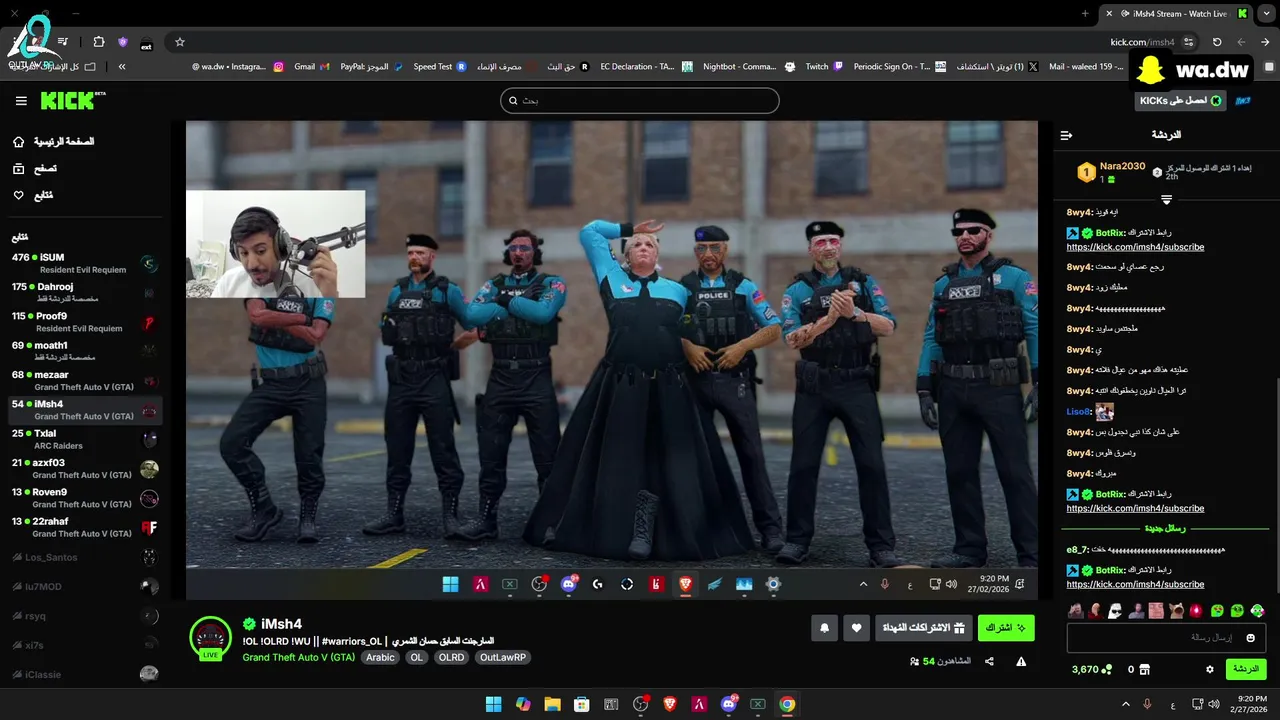The height and width of the screenshot is (720, 1280).
Task: Click the chat message input field
Action: [1166, 637]
